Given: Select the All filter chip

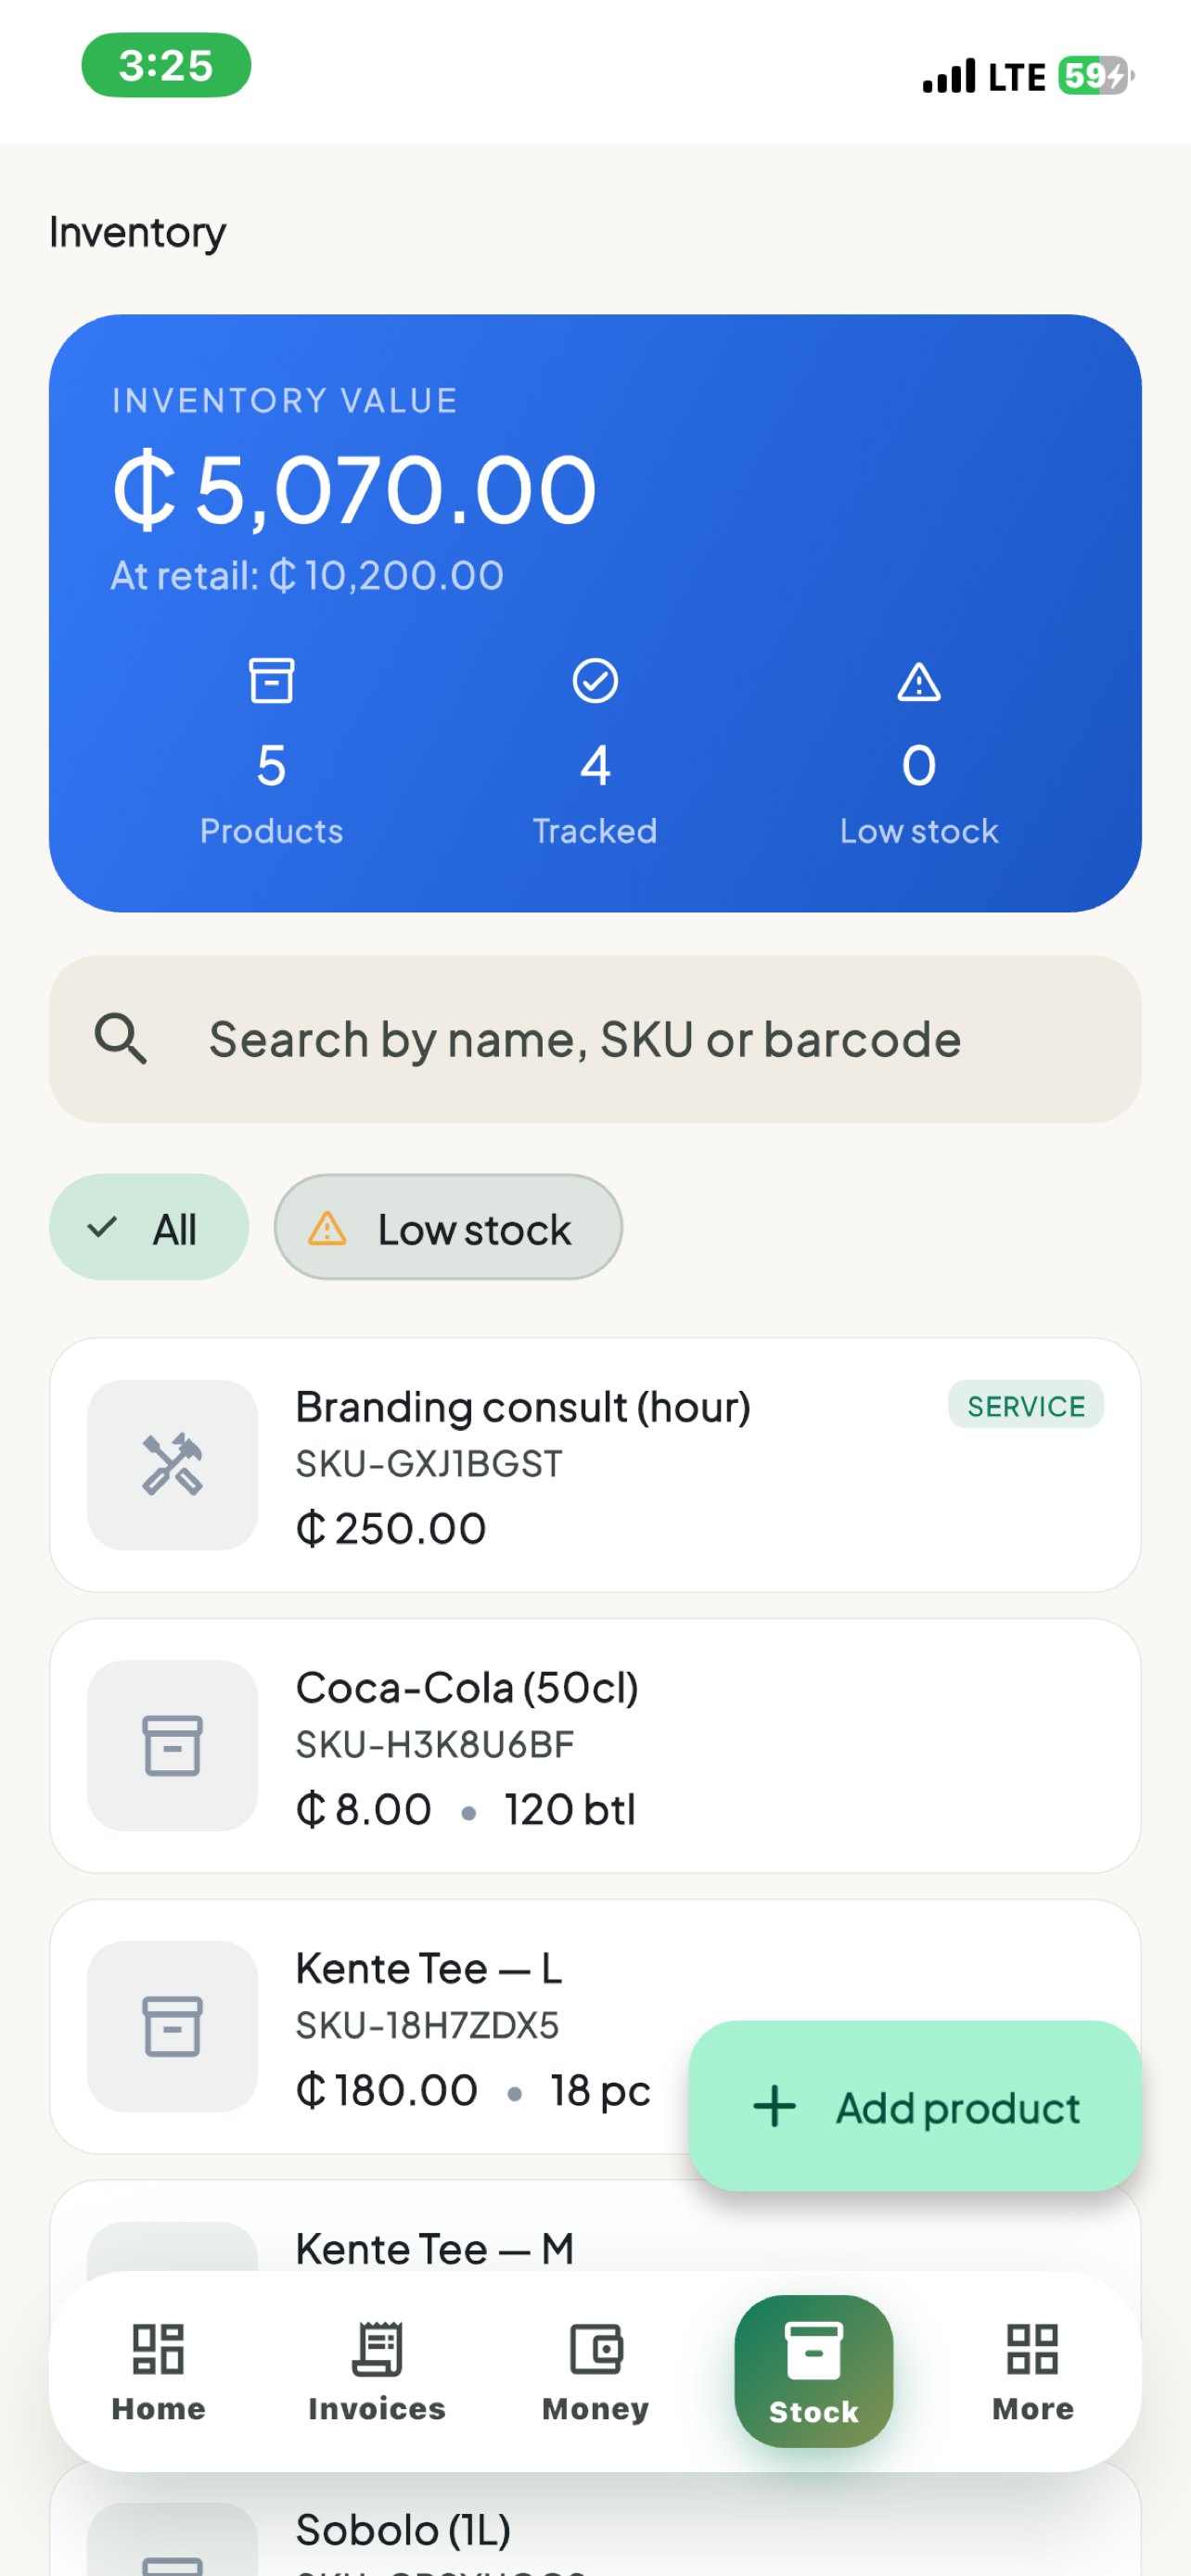Looking at the screenshot, I should pos(149,1227).
